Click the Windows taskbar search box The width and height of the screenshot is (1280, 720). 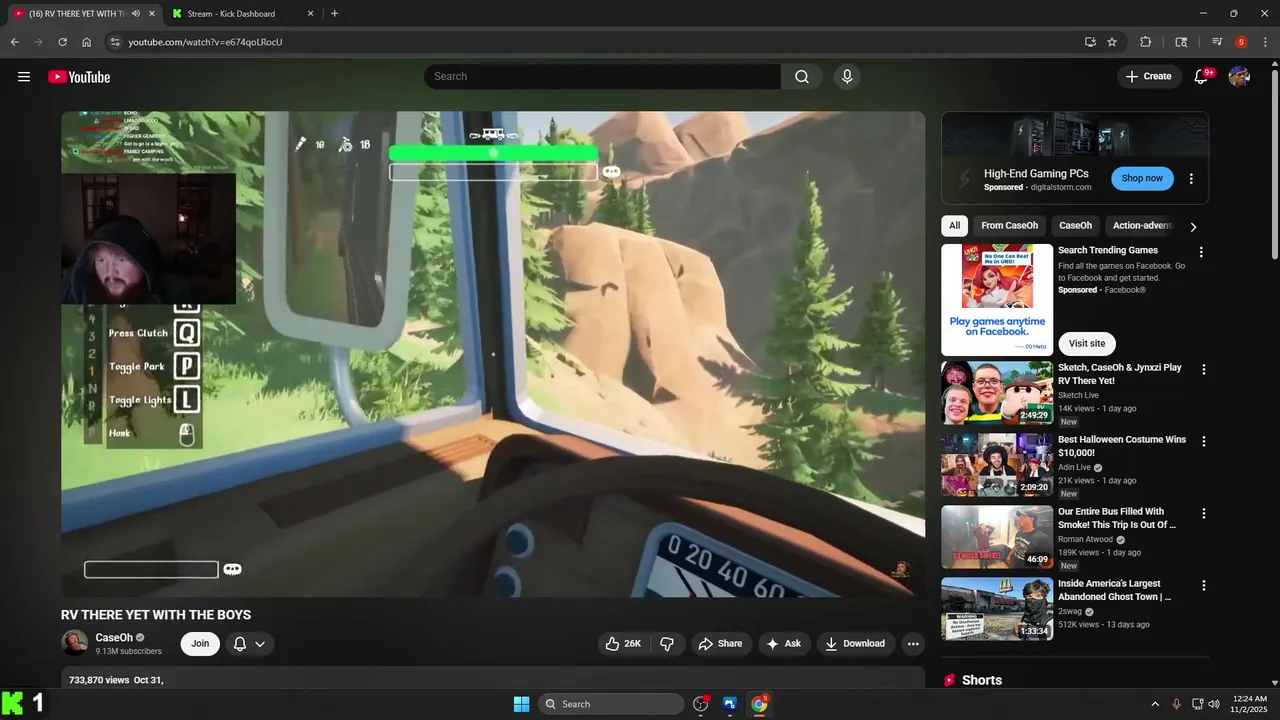click(x=611, y=704)
